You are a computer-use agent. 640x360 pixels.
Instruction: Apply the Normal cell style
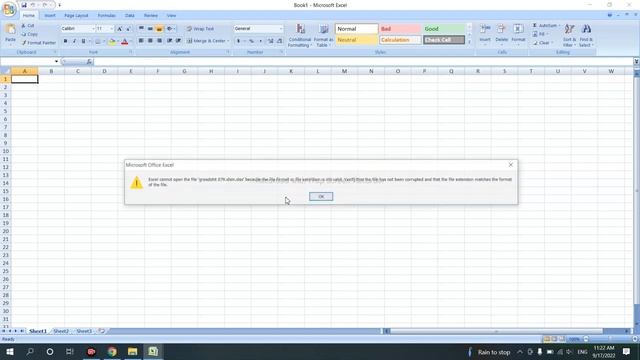tap(356, 29)
